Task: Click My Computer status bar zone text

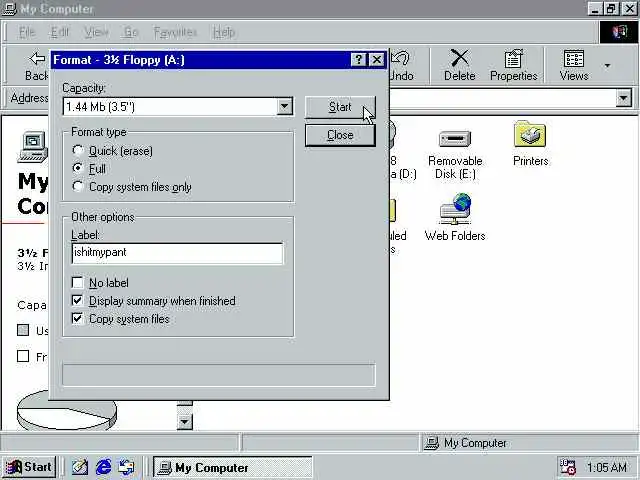Action: (475, 443)
